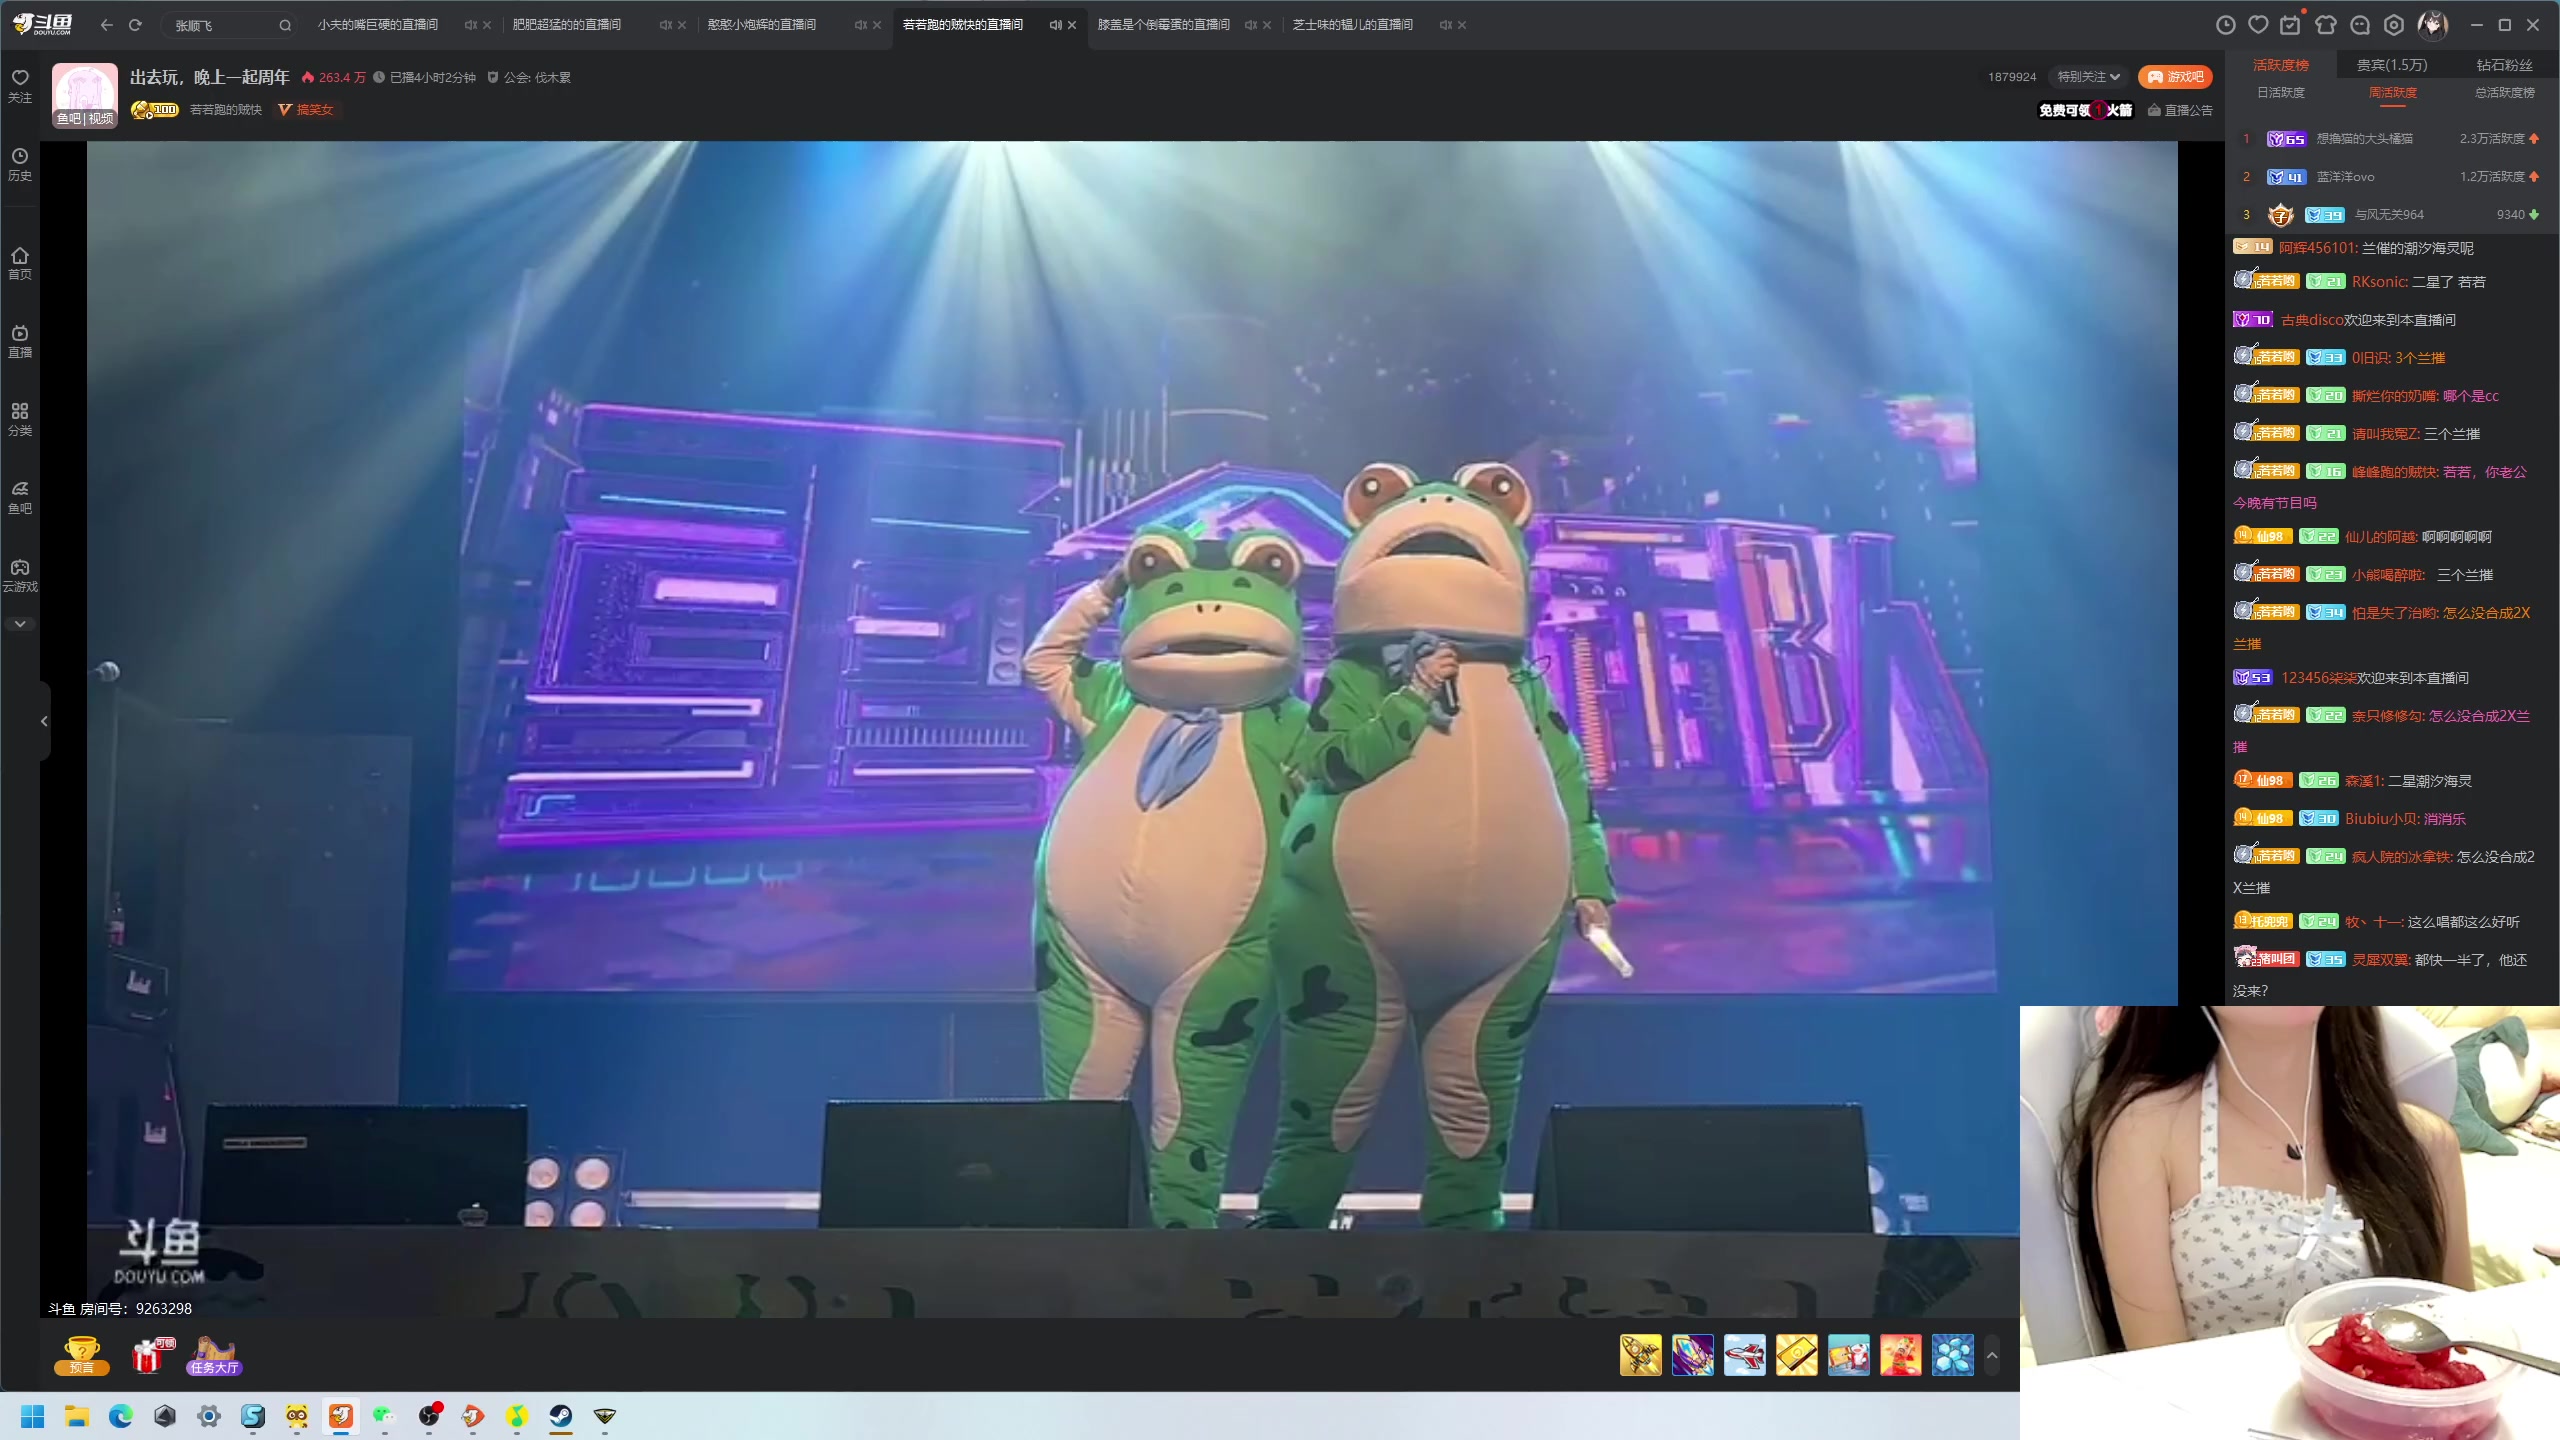Select the 活跃度榜 tab
This screenshot has height=1440, width=2560.
(2280, 65)
